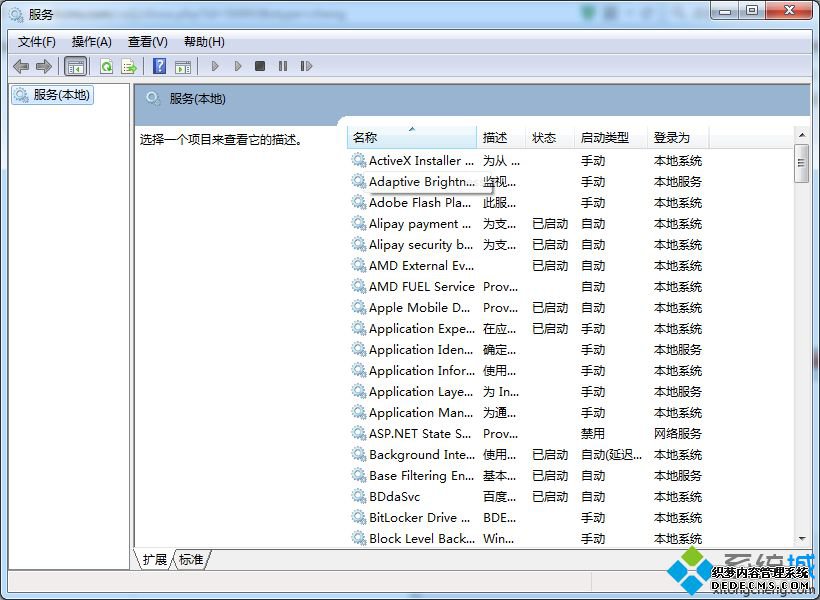Viewport: 820px width, 600px height.
Task: Sort by the 描述 column header
Action: pos(500,138)
